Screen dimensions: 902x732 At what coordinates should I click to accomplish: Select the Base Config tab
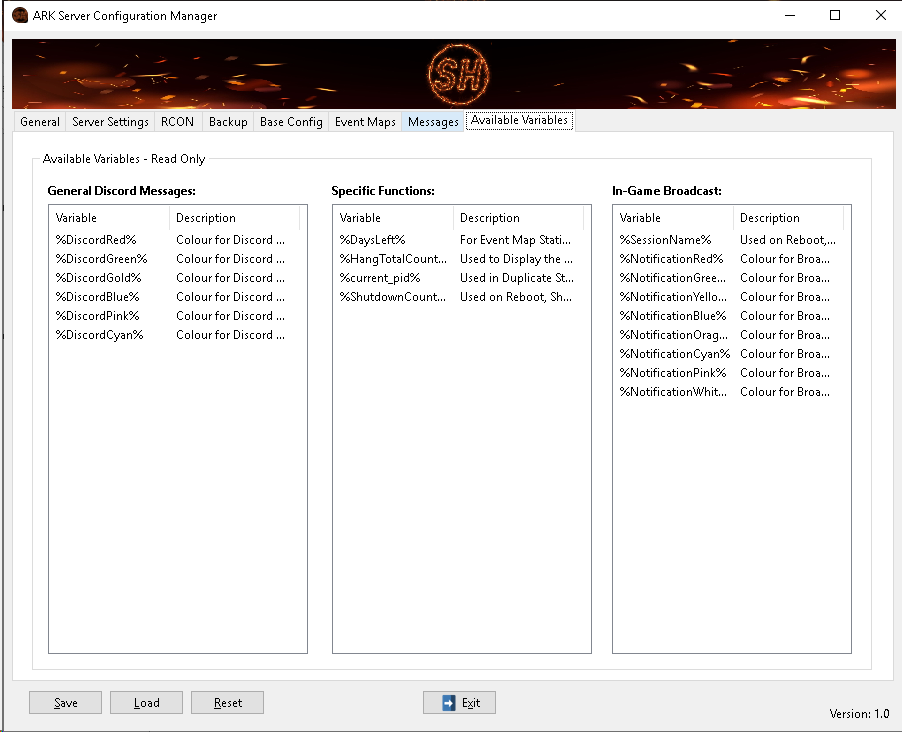pyautogui.click(x=291, y=122)
